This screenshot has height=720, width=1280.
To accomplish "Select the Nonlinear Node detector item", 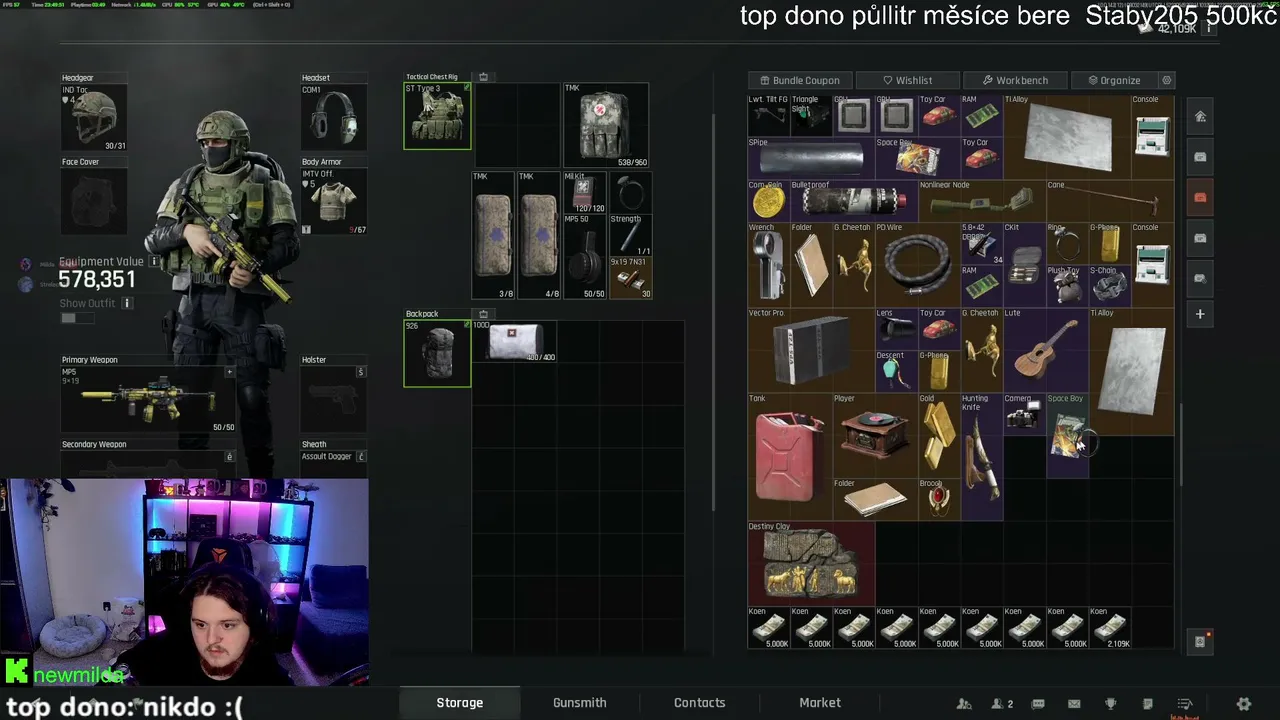I will pyautogui.click(x=981, y=201).
